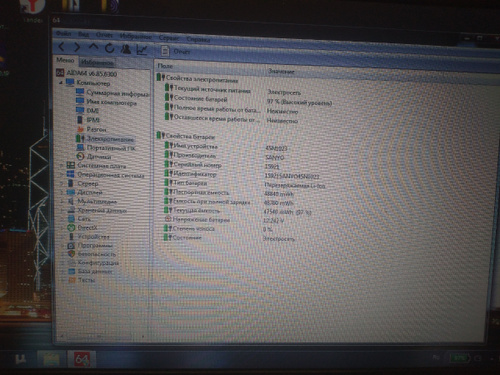Screen dimensions: 500x375
Task: Click the Refresh toolbar icon
Action: click(x=110, y=48)
